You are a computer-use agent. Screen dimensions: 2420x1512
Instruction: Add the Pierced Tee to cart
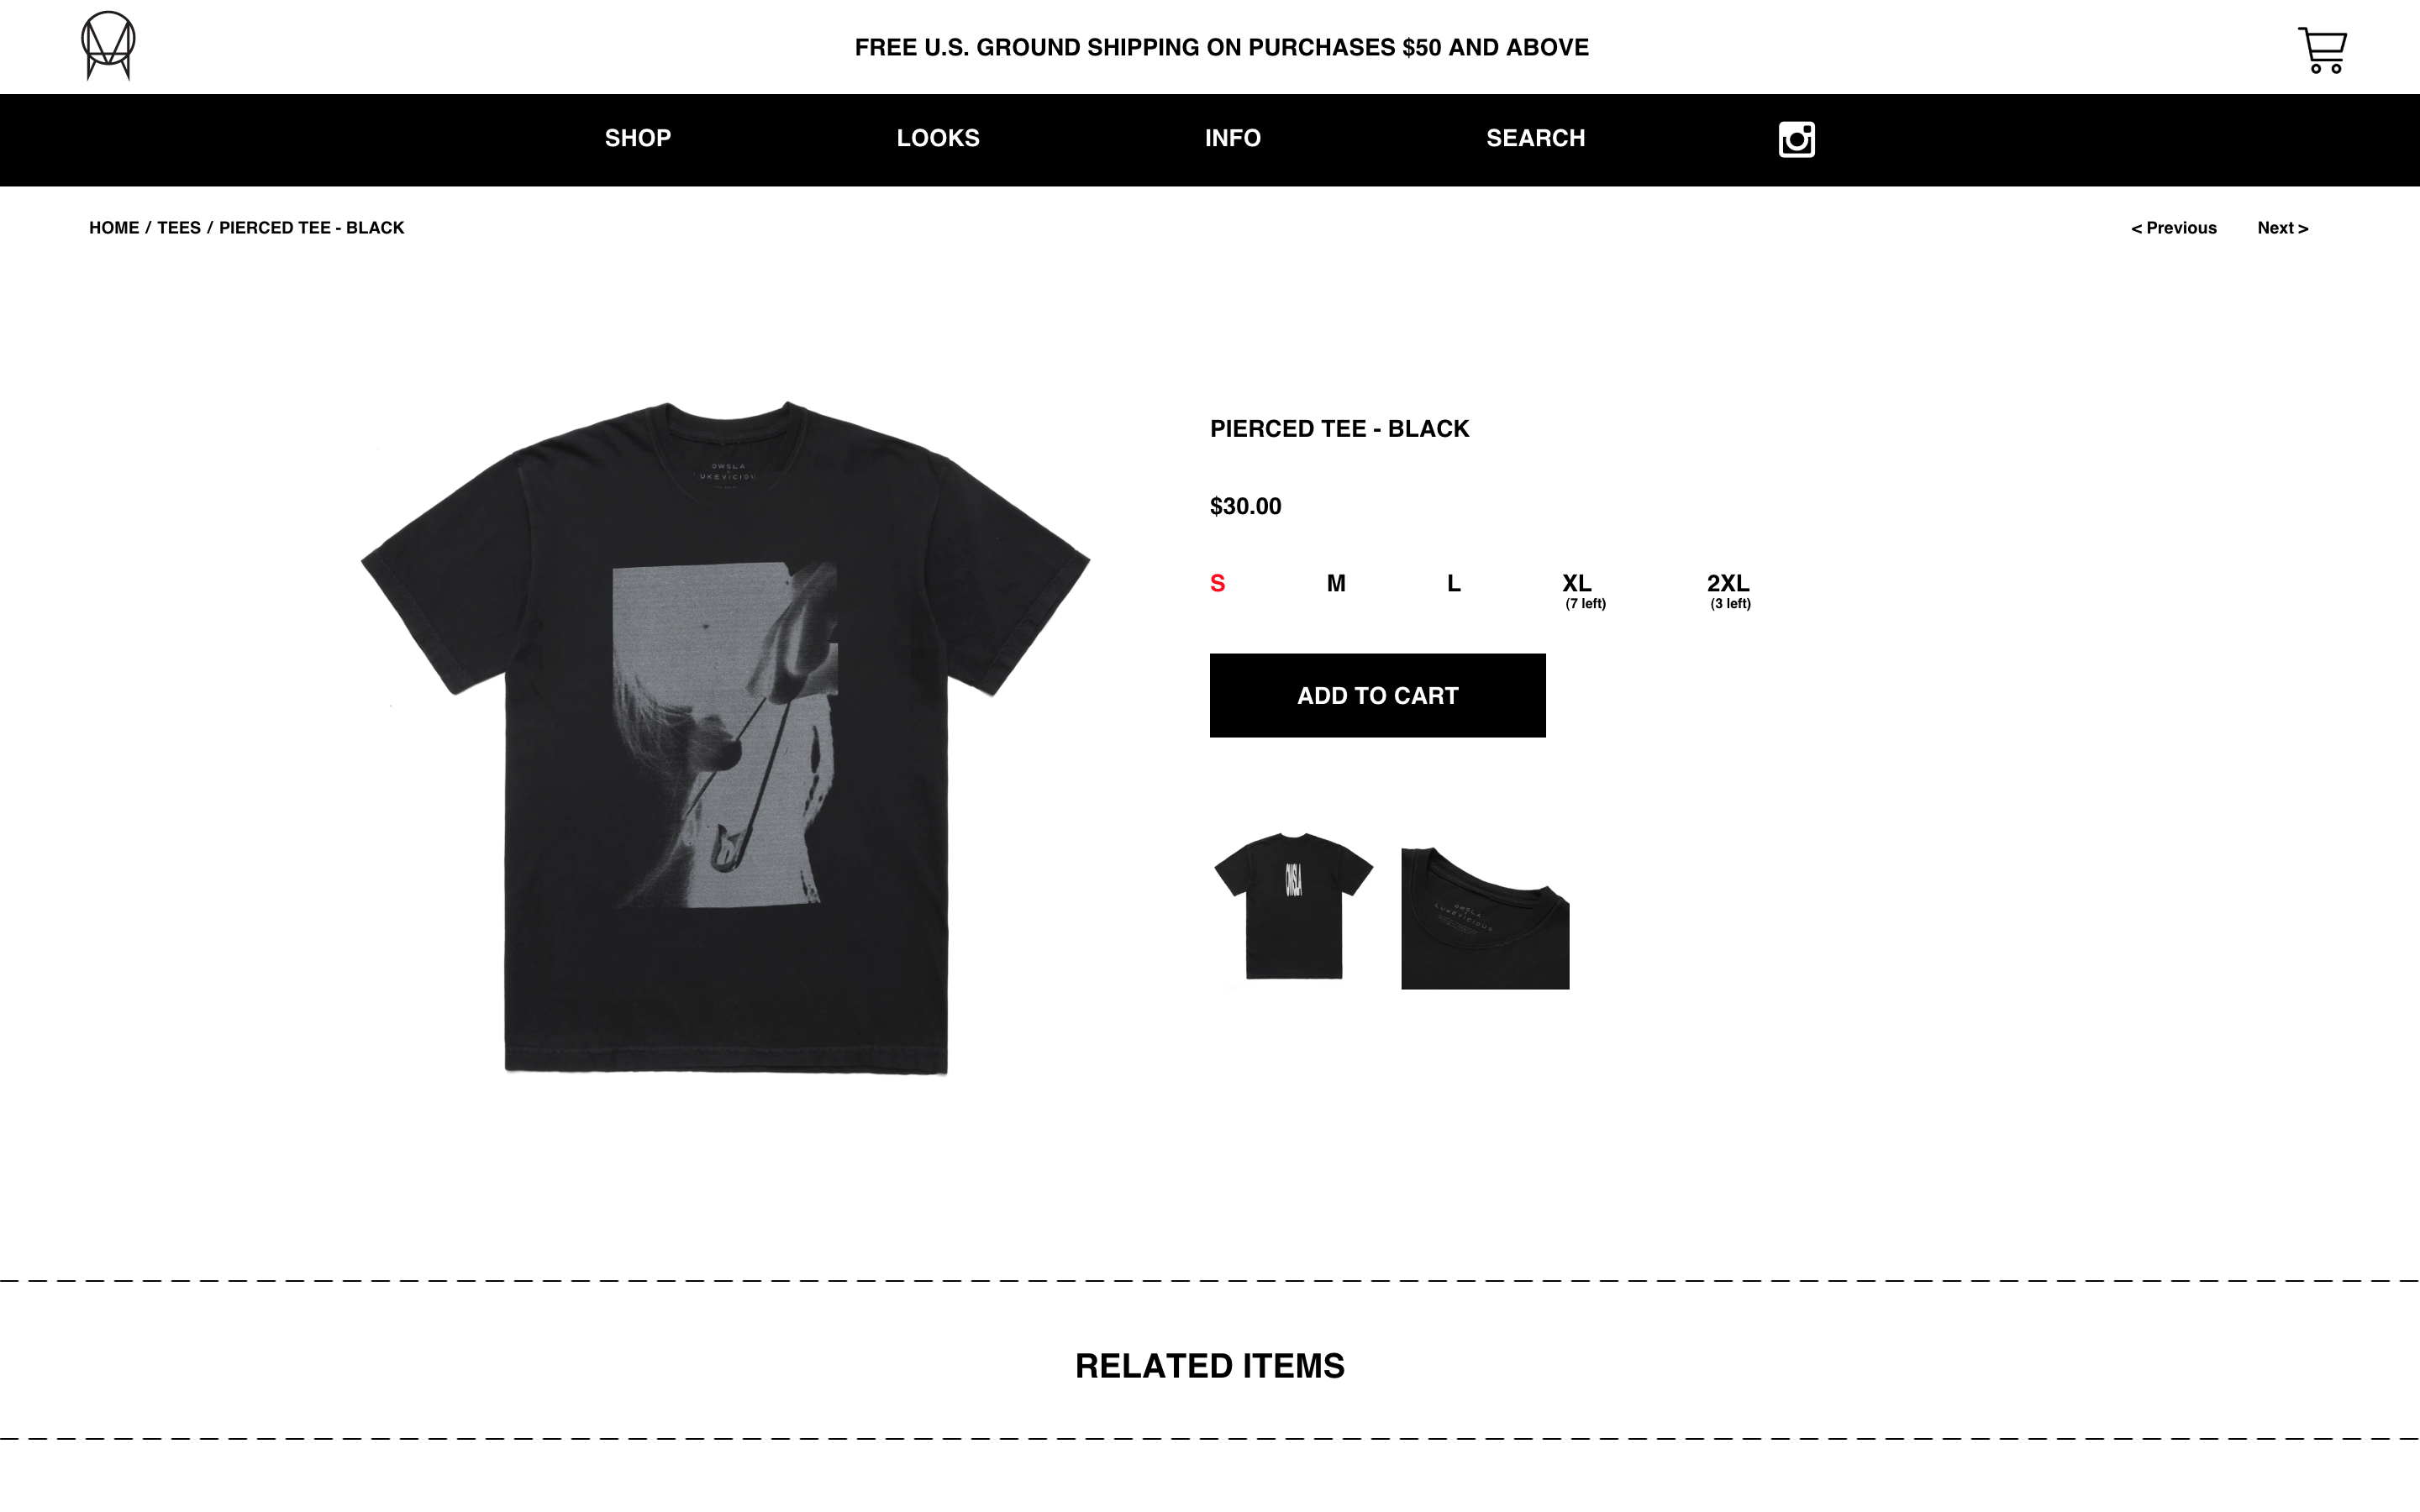tap(1377, 695)
